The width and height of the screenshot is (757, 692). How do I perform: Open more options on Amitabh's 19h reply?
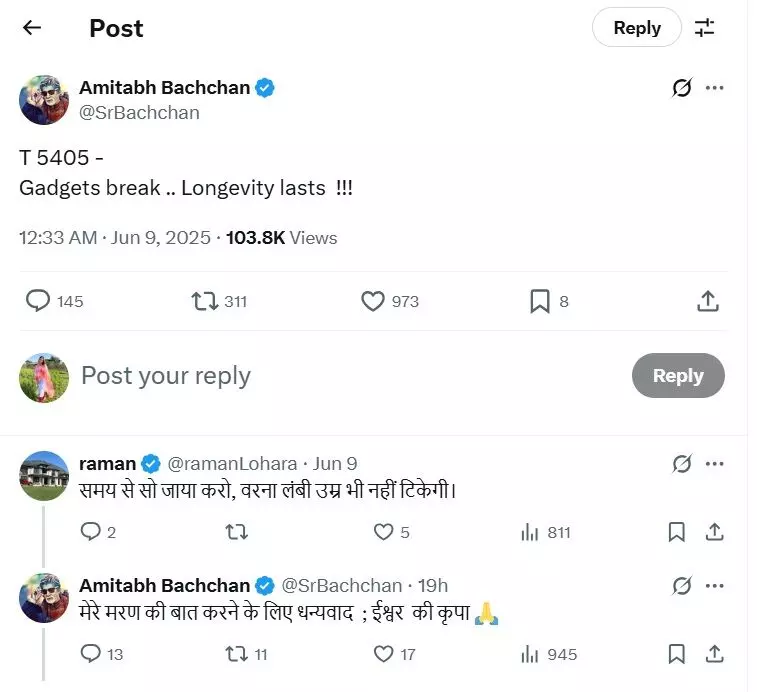pyautogui.click(x=715, y=586)
